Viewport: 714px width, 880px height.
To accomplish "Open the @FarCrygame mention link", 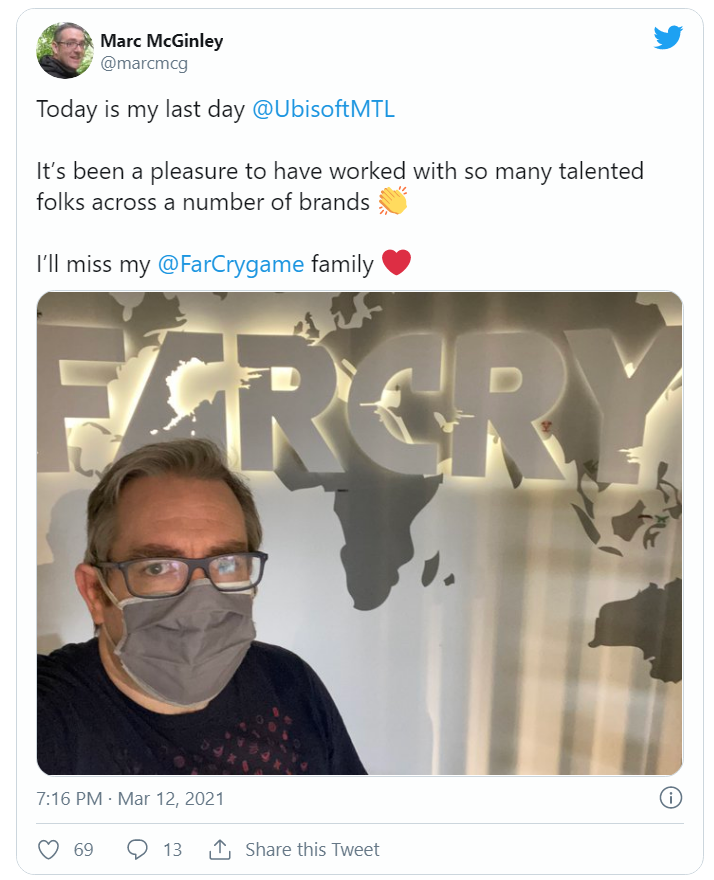I will pos(231,264).
